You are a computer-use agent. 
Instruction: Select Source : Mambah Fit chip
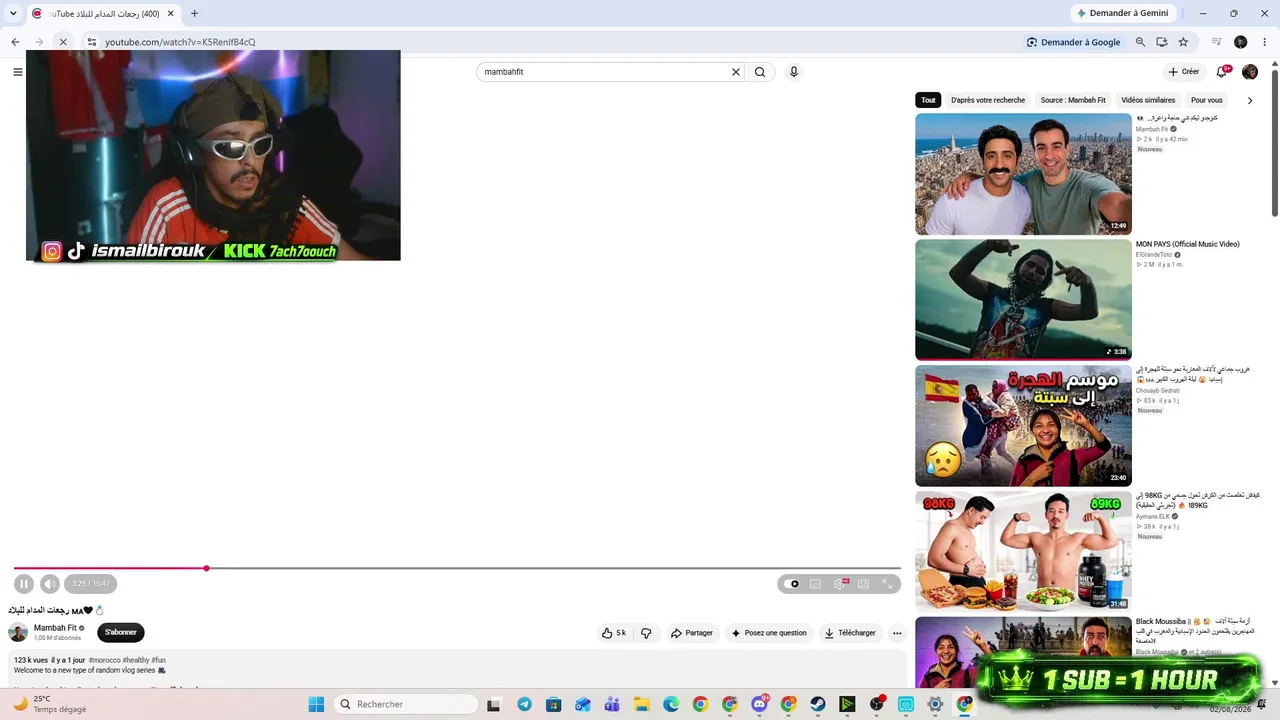(1073, 100)
